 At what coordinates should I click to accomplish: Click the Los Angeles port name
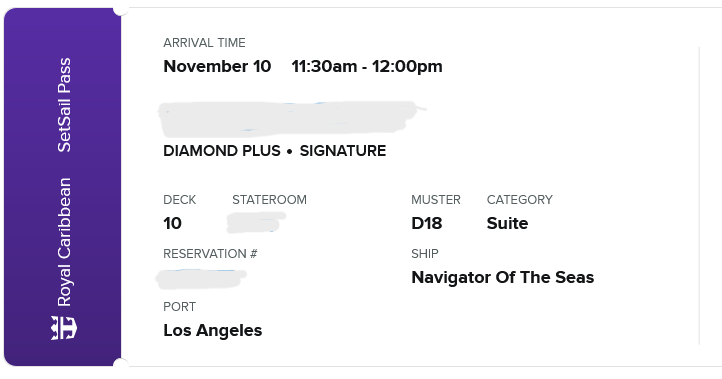click(212, 331)
